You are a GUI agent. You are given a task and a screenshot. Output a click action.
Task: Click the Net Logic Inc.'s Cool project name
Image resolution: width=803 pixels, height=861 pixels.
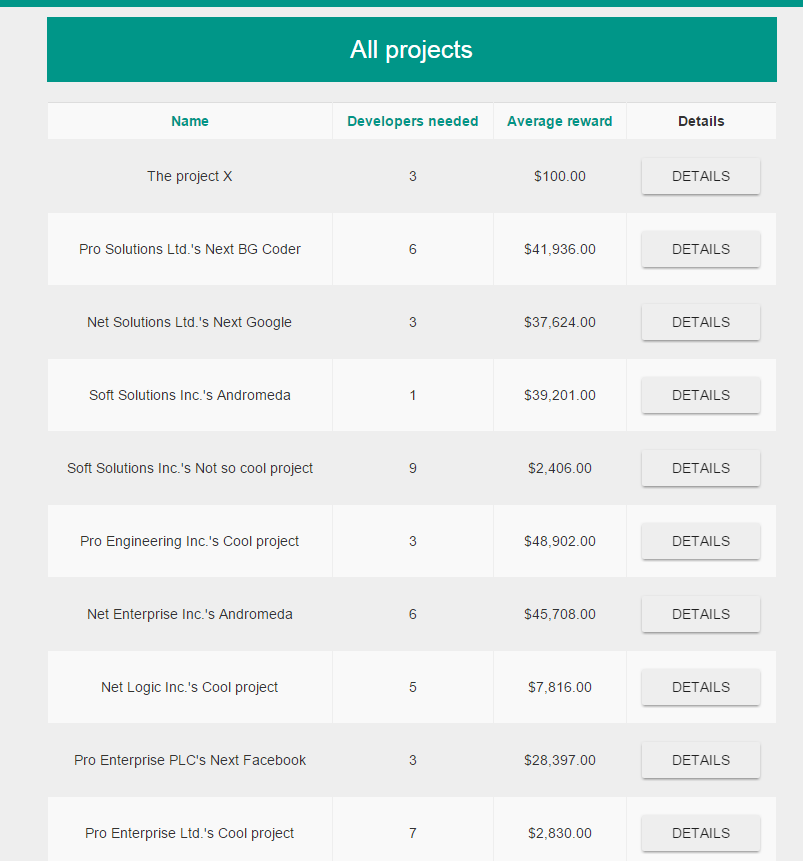[x=189, y=687]
